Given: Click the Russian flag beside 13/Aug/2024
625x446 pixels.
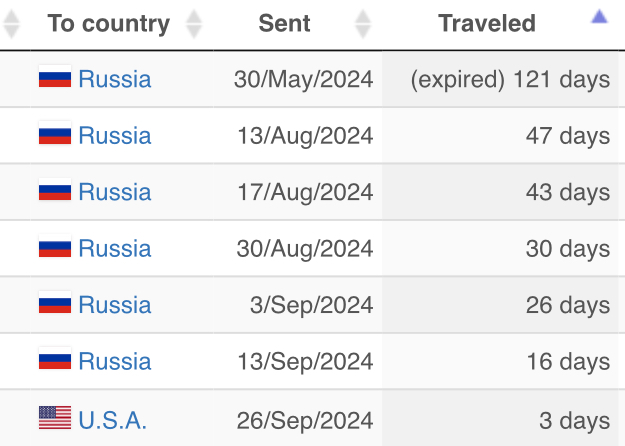Looking at the screenshot, I should pyautogui.click(x=54, y=135).
